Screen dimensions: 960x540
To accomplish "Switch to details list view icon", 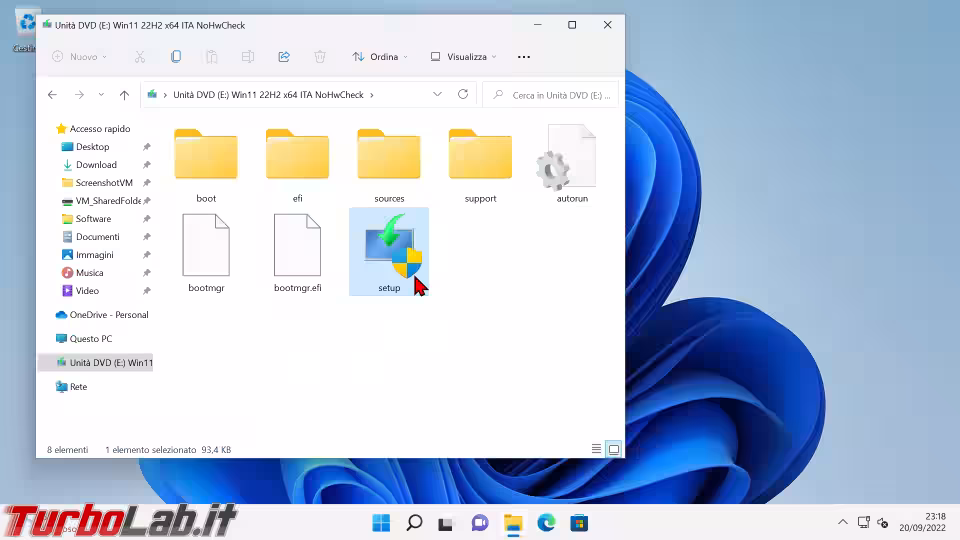I will click(596, 449).
